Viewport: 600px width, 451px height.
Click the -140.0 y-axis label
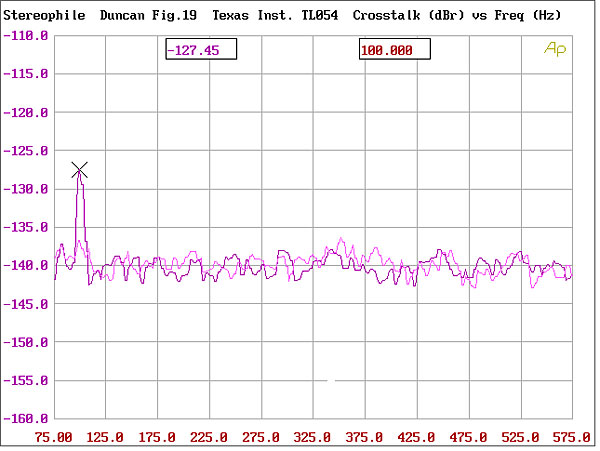(26, 265)
